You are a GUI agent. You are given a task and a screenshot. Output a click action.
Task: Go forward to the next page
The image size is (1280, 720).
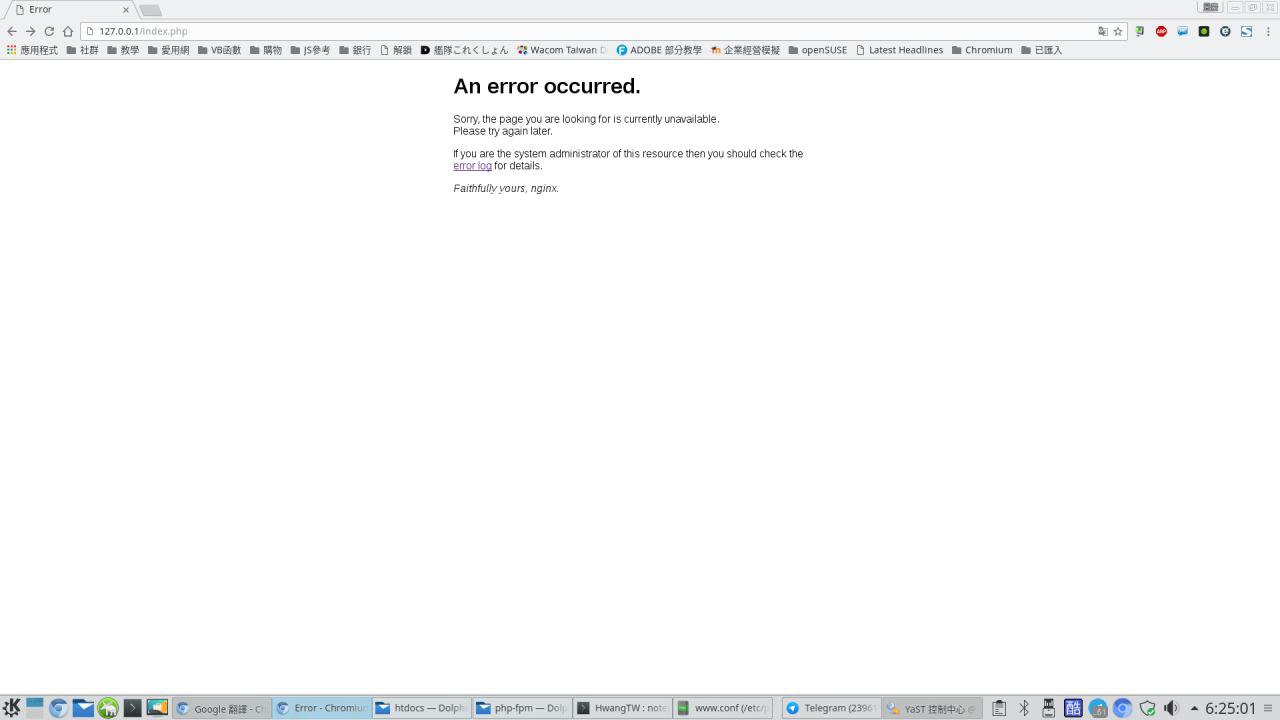click(30, 31)
